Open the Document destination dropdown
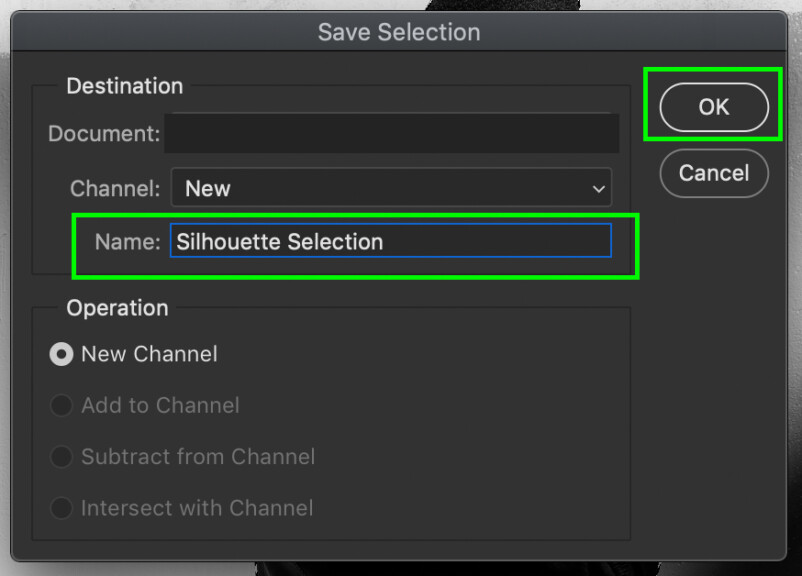 pyautogui.click(x=391, y=133)
